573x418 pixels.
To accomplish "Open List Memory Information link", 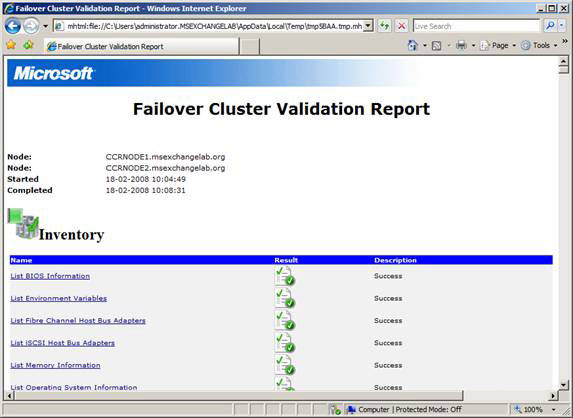I will 55,365.
